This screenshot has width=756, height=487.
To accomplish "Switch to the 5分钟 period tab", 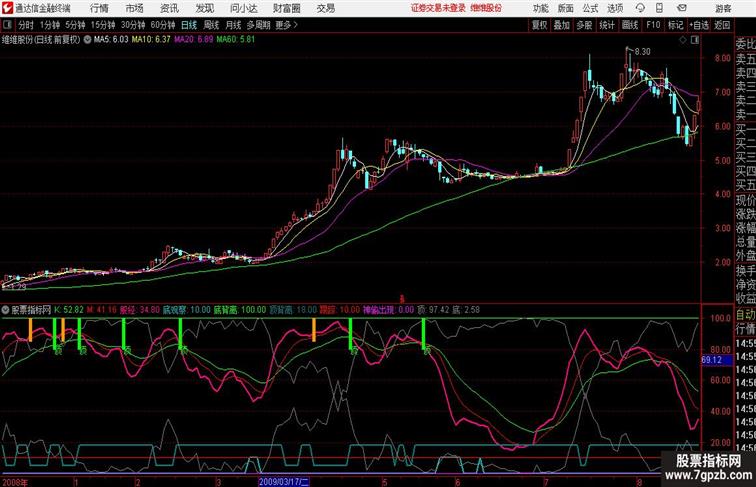I will coord(75,25).
